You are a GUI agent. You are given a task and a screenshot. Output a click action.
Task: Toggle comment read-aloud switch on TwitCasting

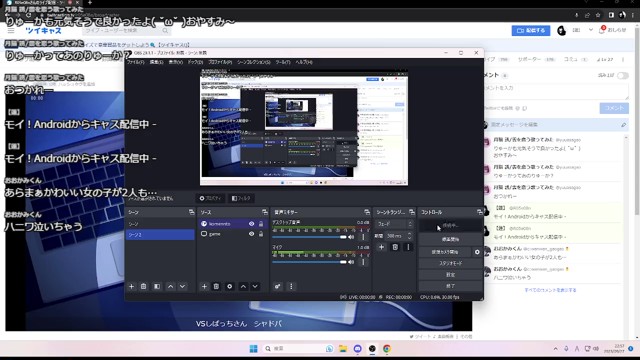click(x=622, y=76)
